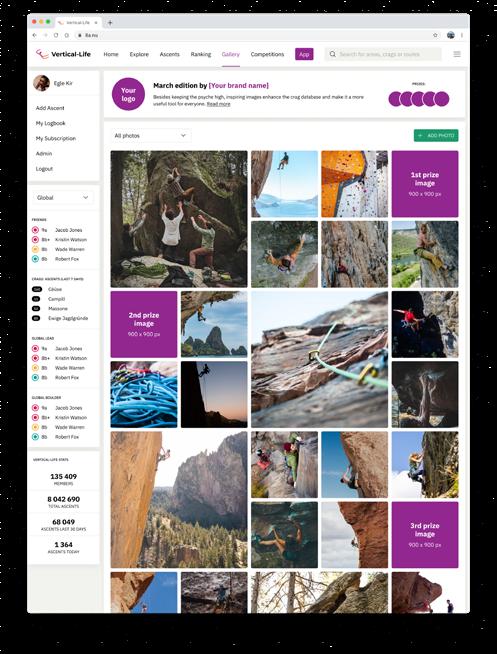Click the Vertical-Life logo icon
Image resolution: width=497 pixels, height=654 pixels.
(x=42, y=54)
